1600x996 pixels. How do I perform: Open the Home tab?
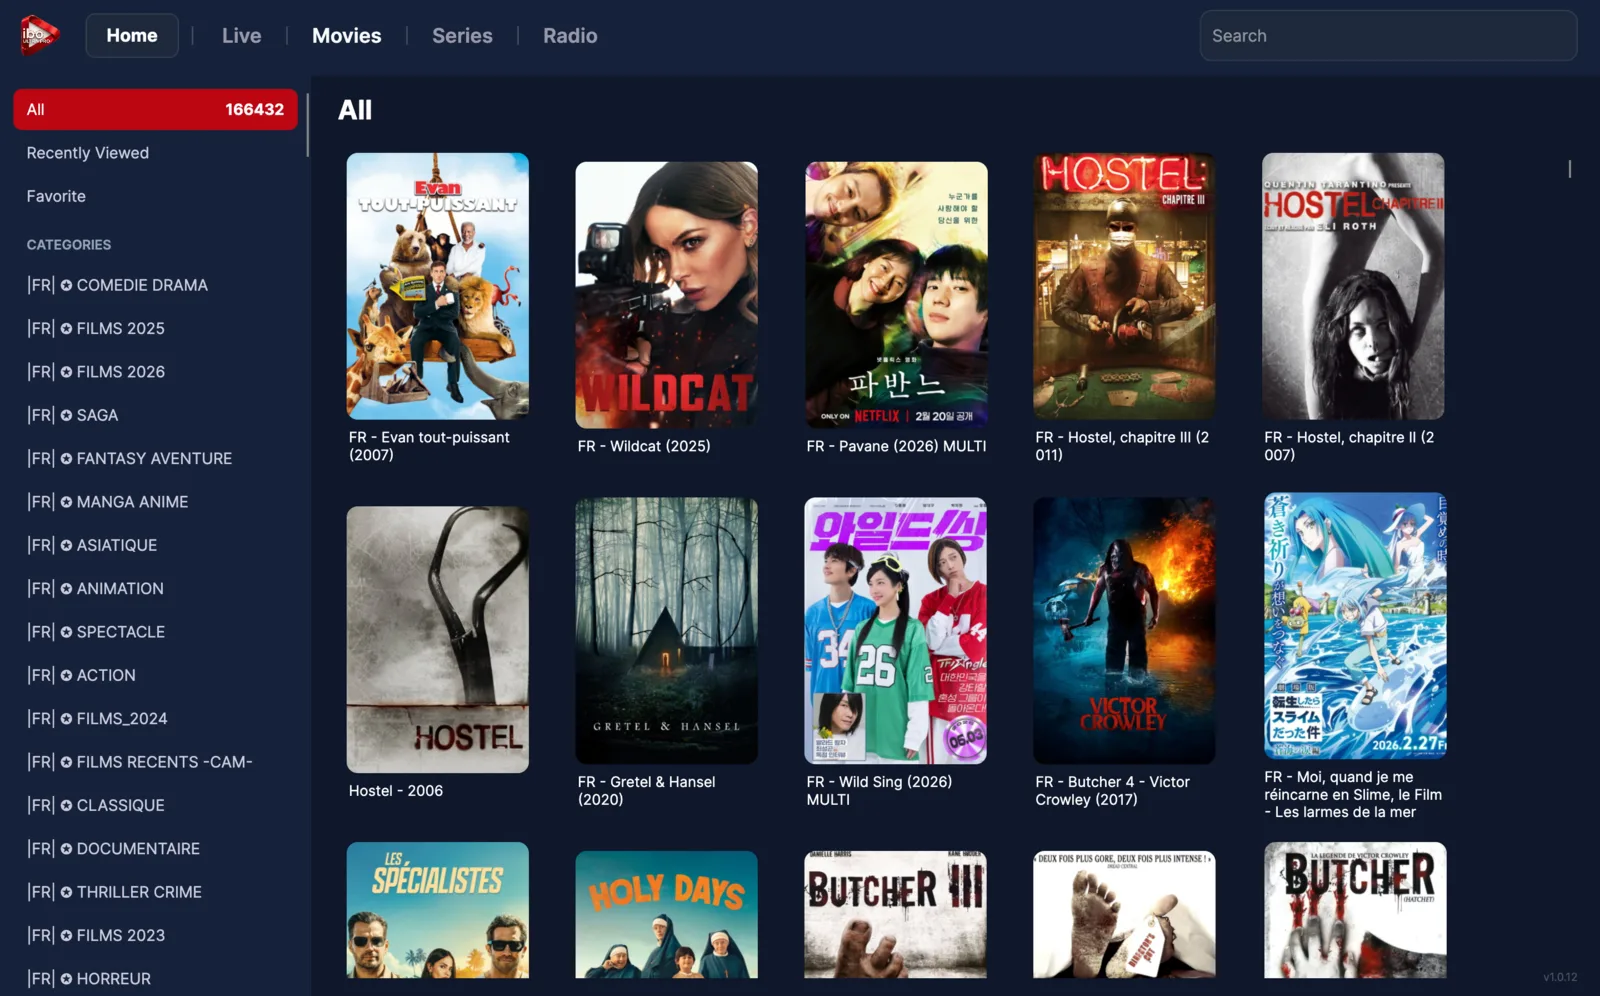coord(132,36)
